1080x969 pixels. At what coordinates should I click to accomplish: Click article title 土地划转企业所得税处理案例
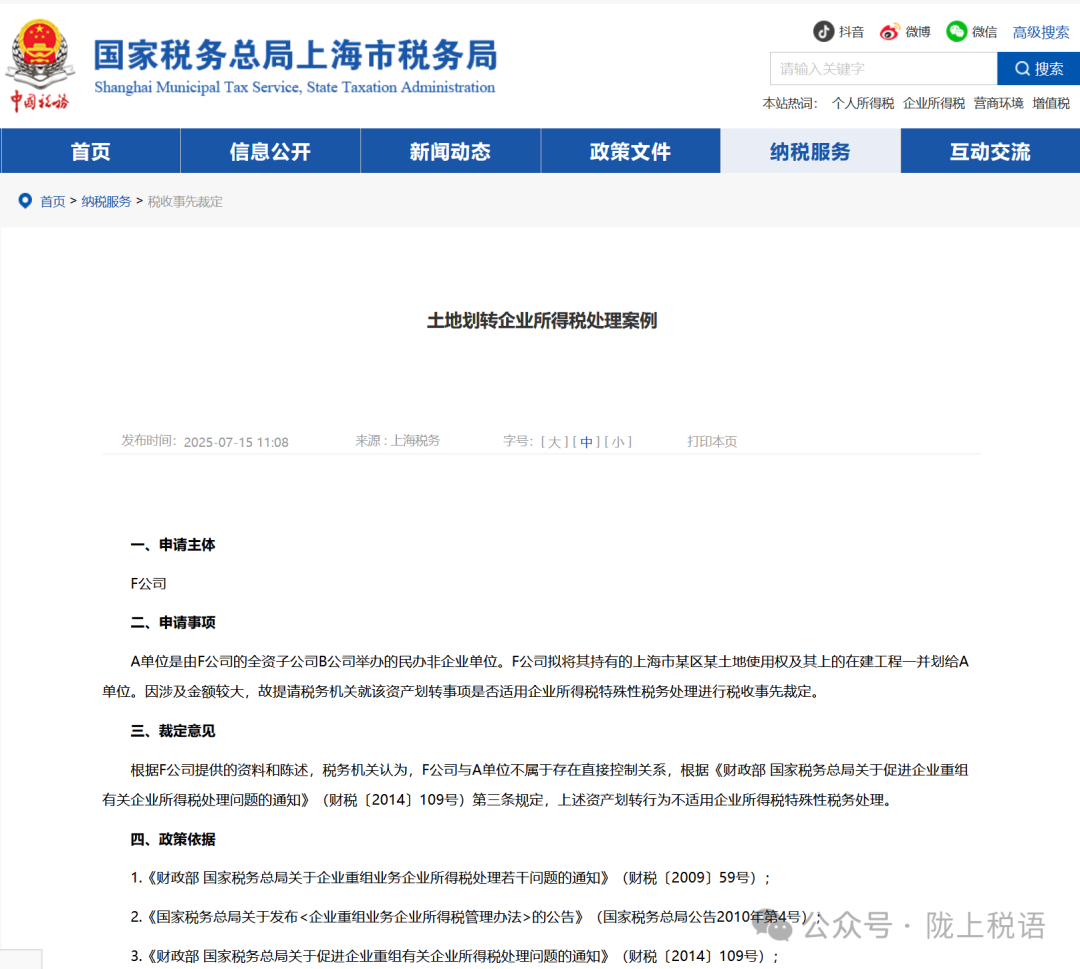click(x=541, y=320)
